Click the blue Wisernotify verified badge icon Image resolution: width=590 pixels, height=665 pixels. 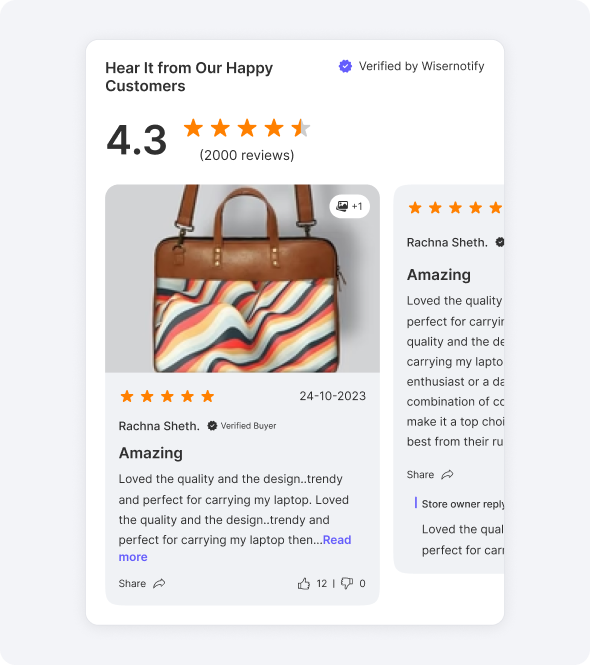pos(345,66)
